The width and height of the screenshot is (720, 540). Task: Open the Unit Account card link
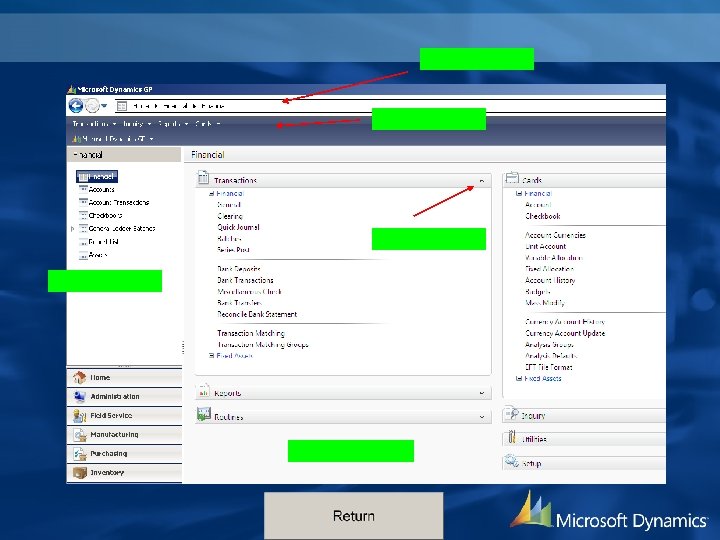click(546, 247)
